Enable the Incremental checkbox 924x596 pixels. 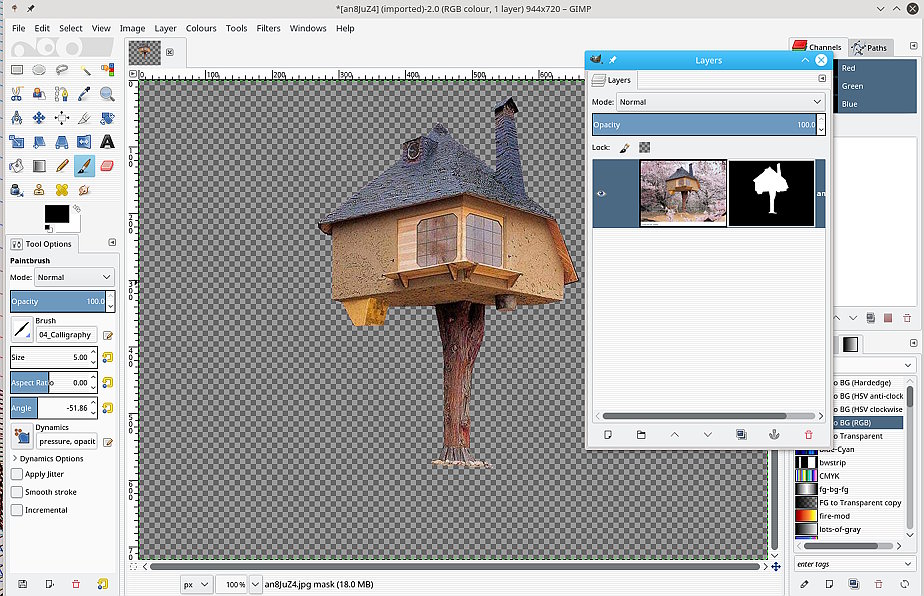click(17, 510)
